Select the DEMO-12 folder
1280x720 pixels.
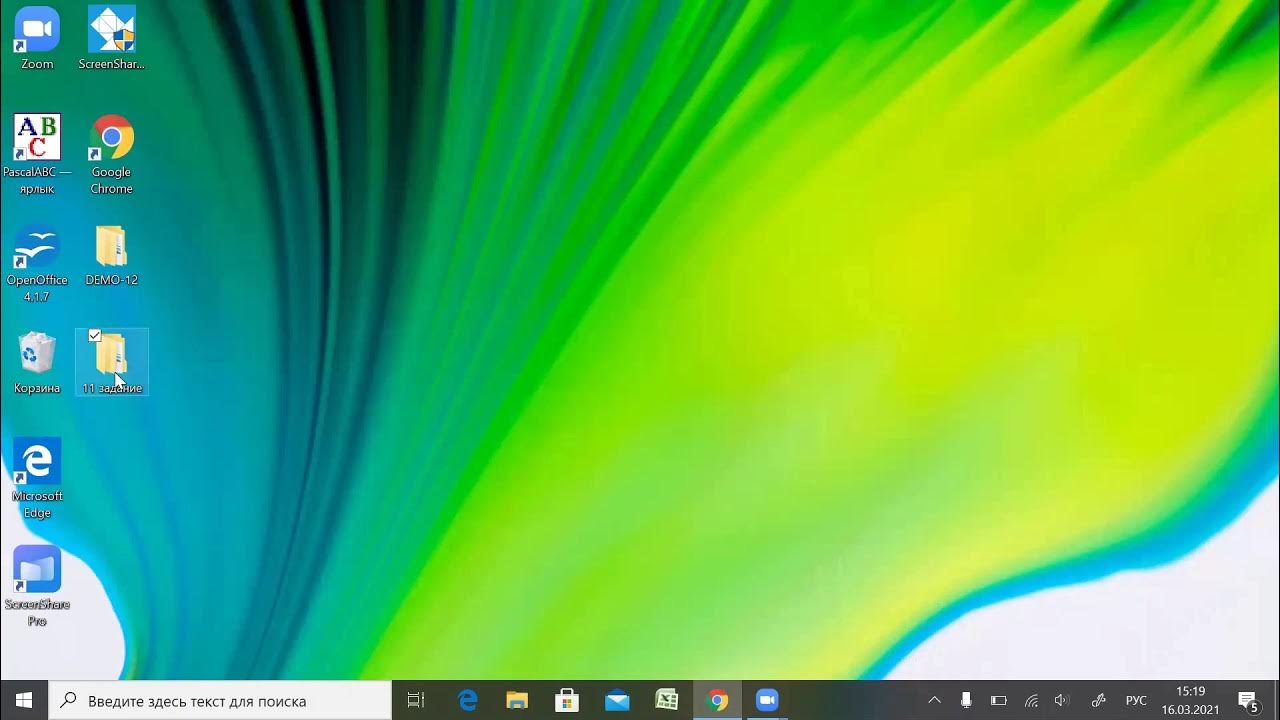coord(111,256)
